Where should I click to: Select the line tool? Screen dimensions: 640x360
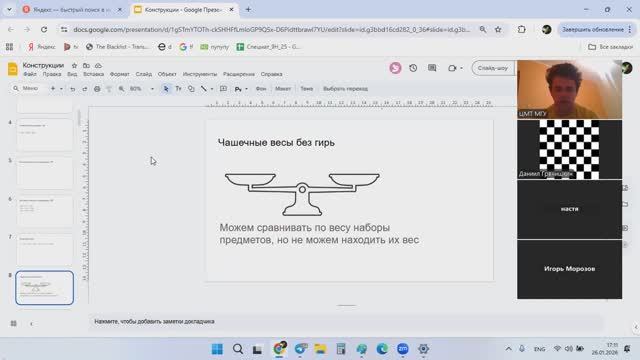tap(204, 89)
